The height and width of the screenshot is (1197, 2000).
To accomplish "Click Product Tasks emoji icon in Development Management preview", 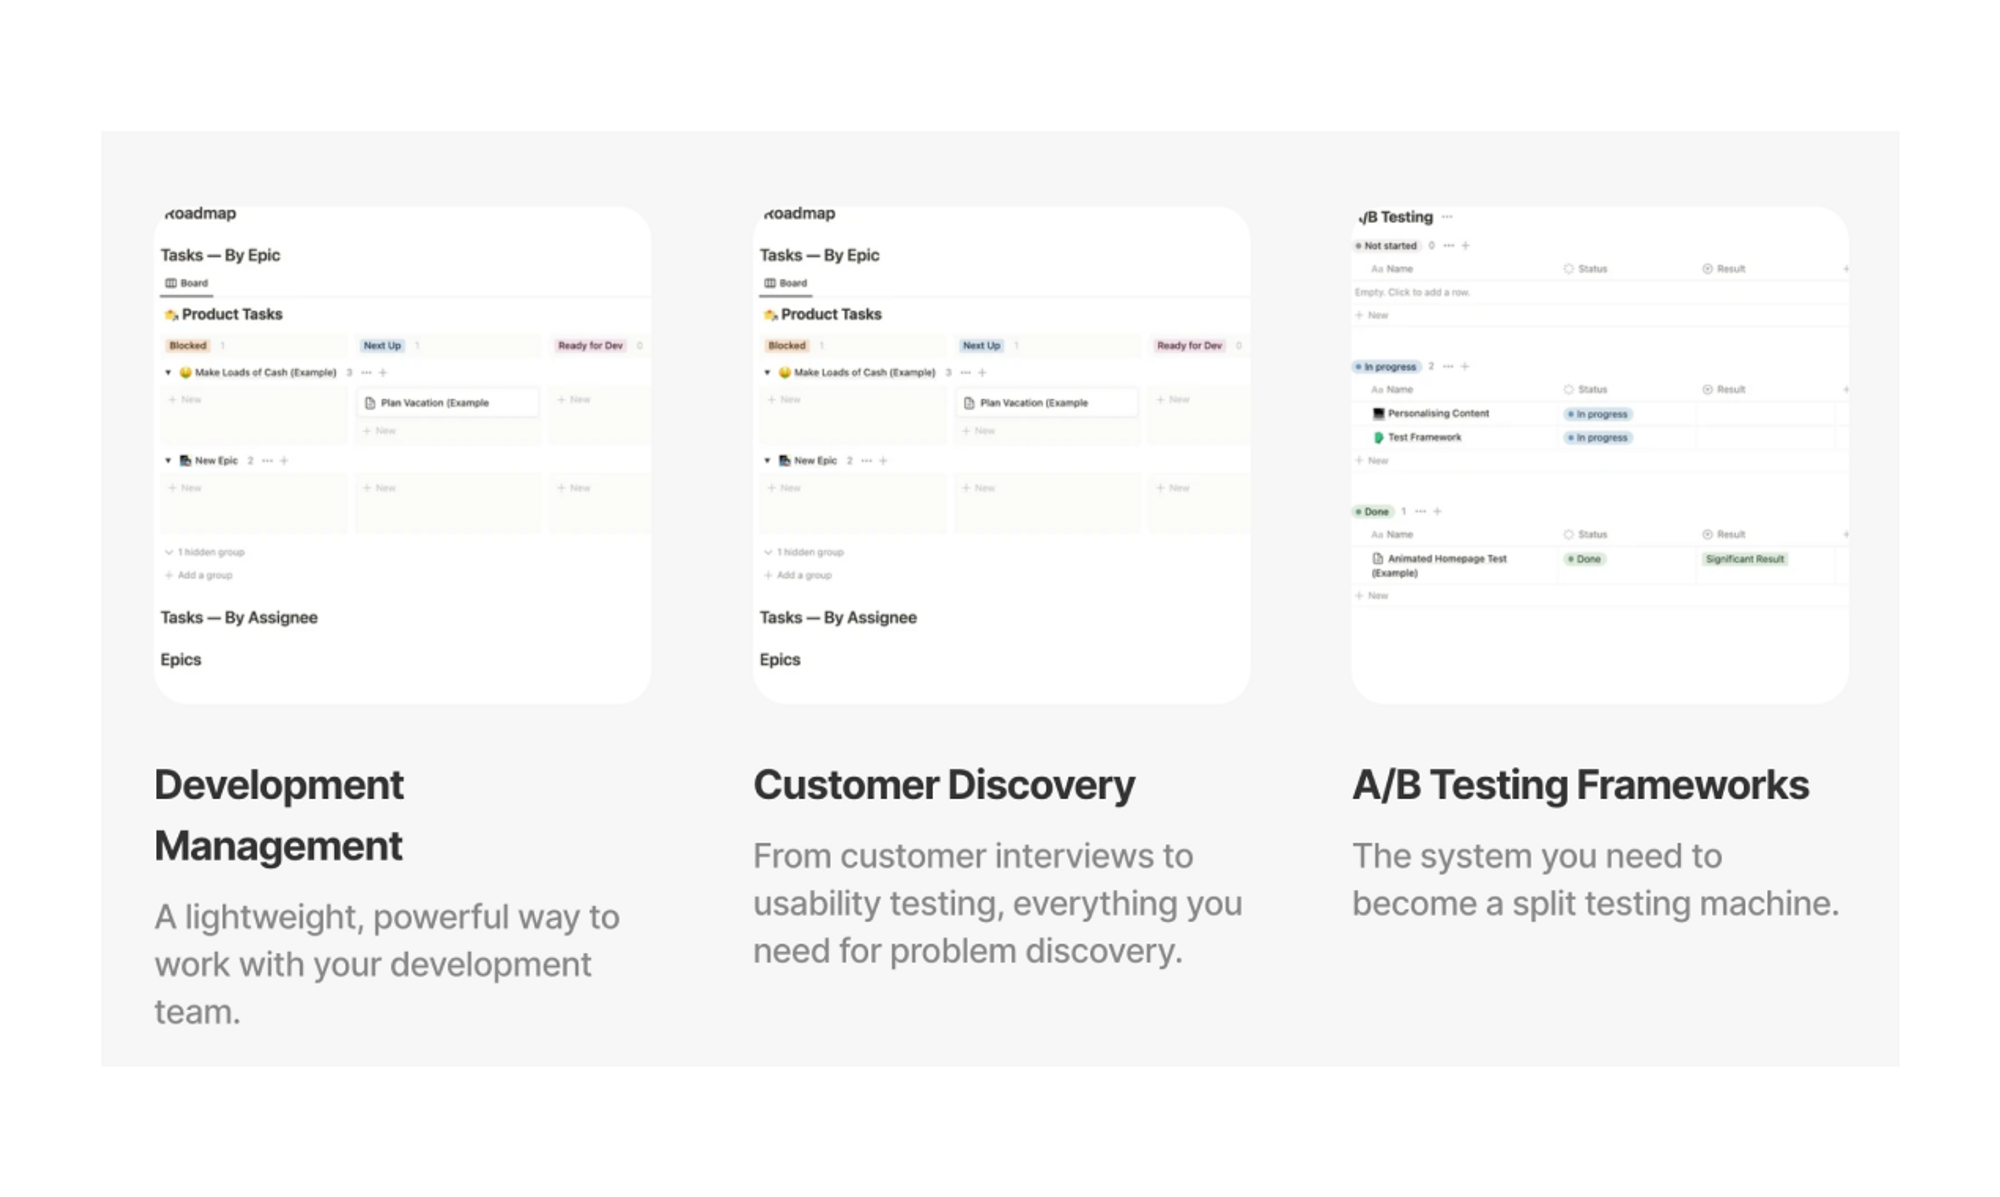I will (x=171, y=315).
